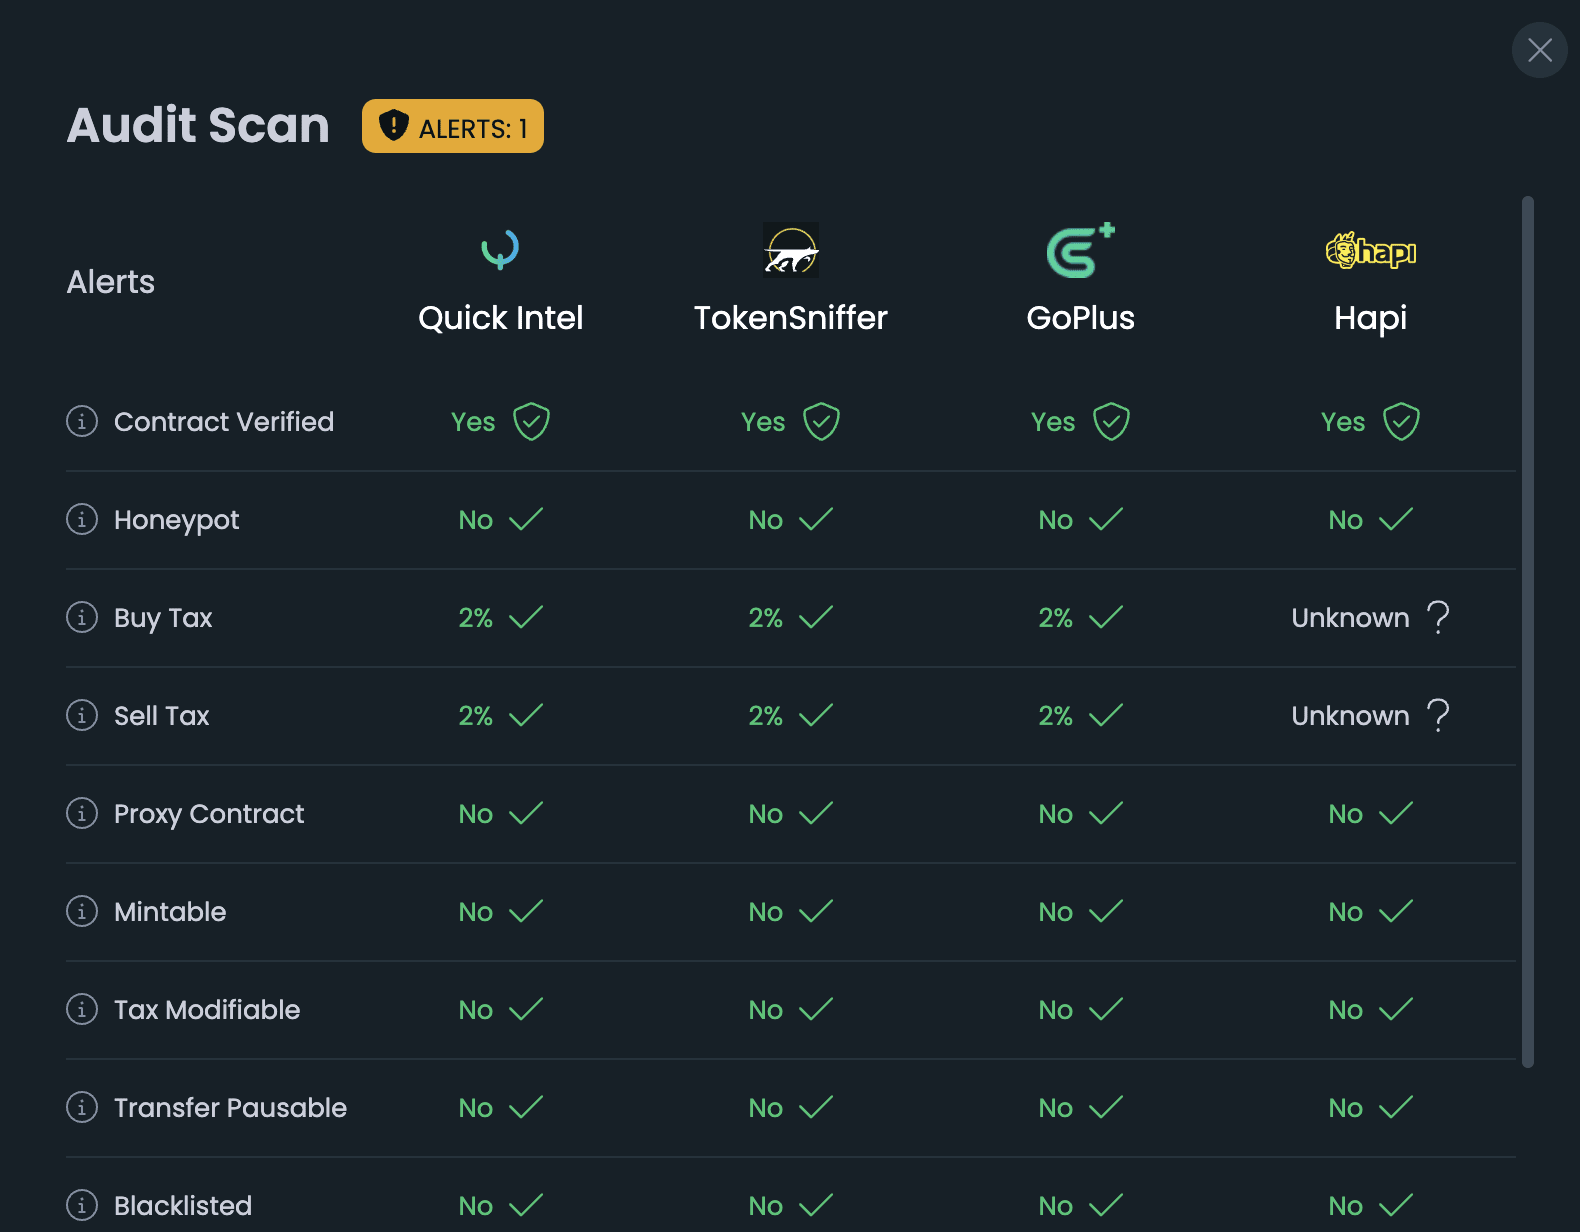This screenshot has width=1580, height=1232.
Task: Click Quick Intel Buy Tax 2% value
Action: [476, 618]
